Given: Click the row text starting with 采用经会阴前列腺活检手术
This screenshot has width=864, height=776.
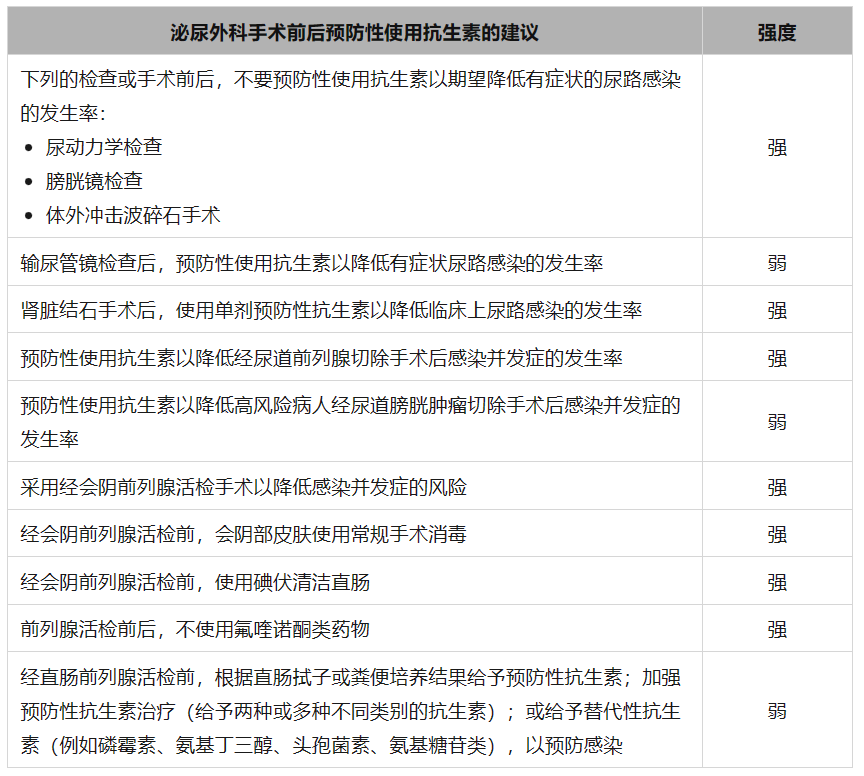Looking at the screenshot, I should click(244, 487).
